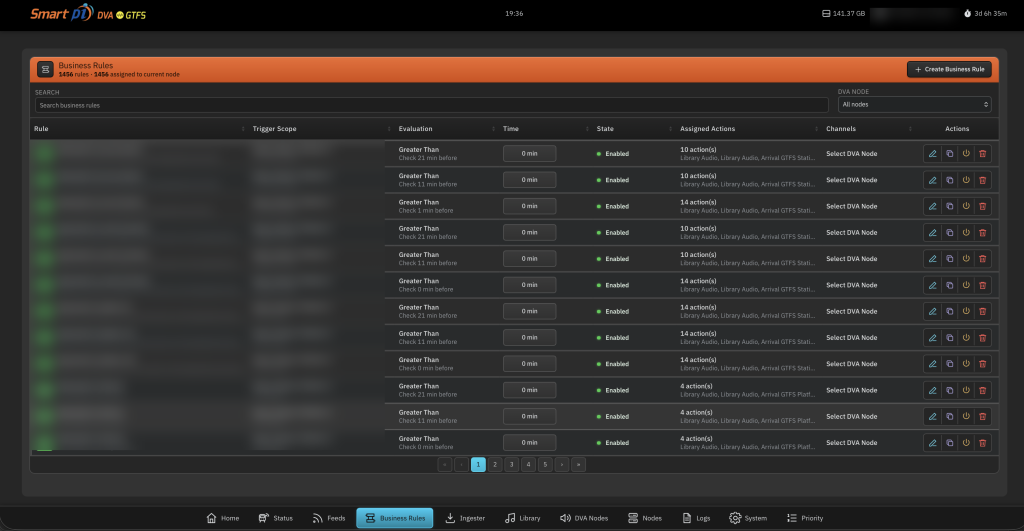Delete the 21 min, 14 action(s) rule
Viewport: 1024px width, 531px height.
coord(982,312)
